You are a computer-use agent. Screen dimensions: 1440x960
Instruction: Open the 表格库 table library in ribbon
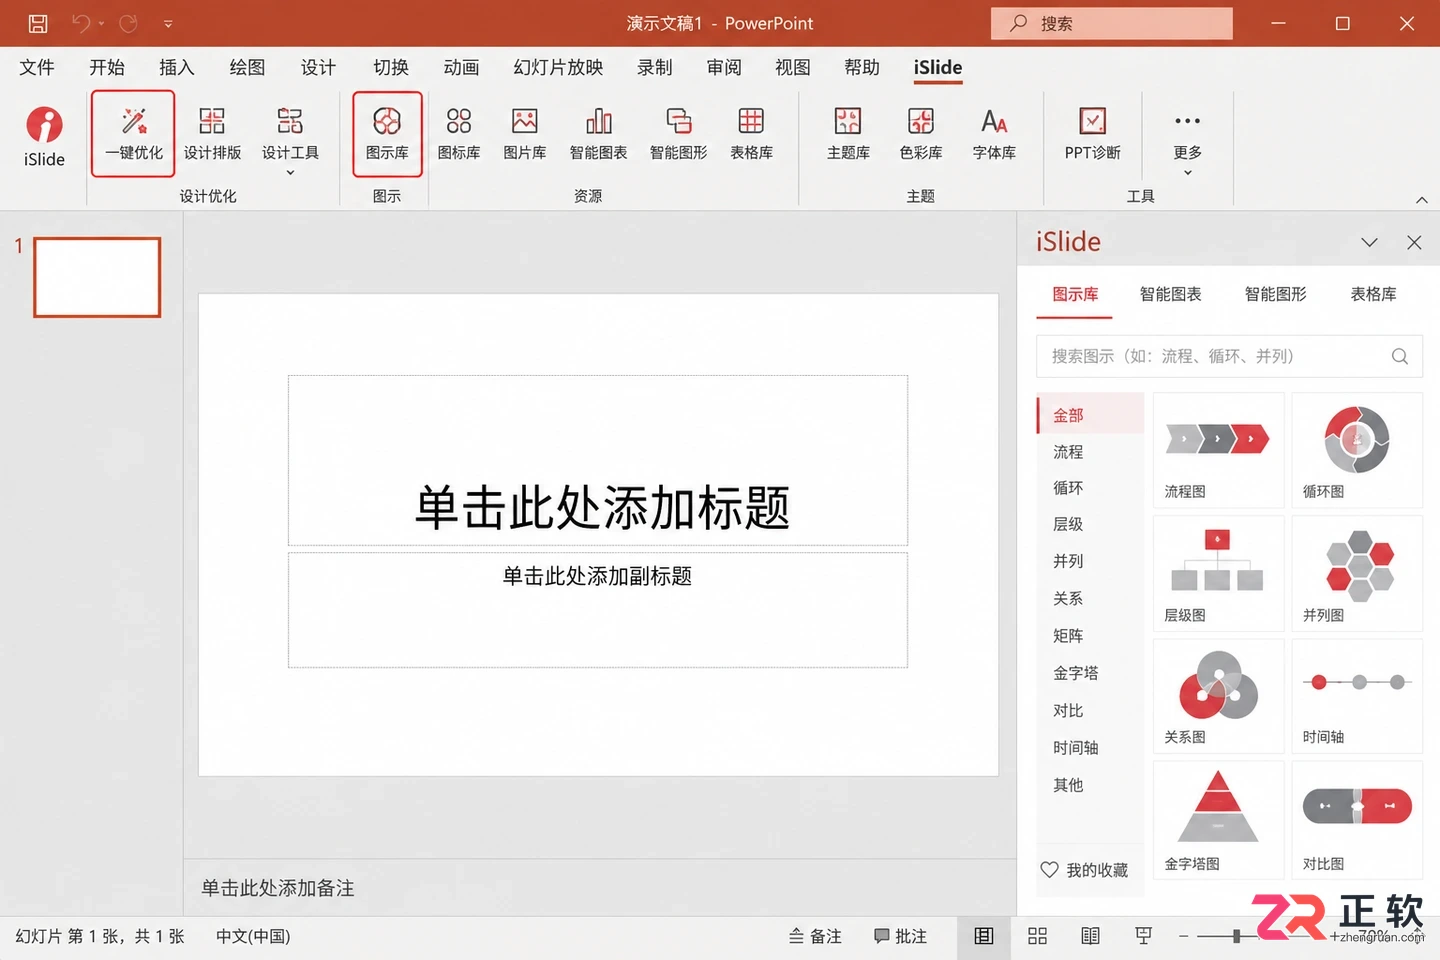(751, 134)
